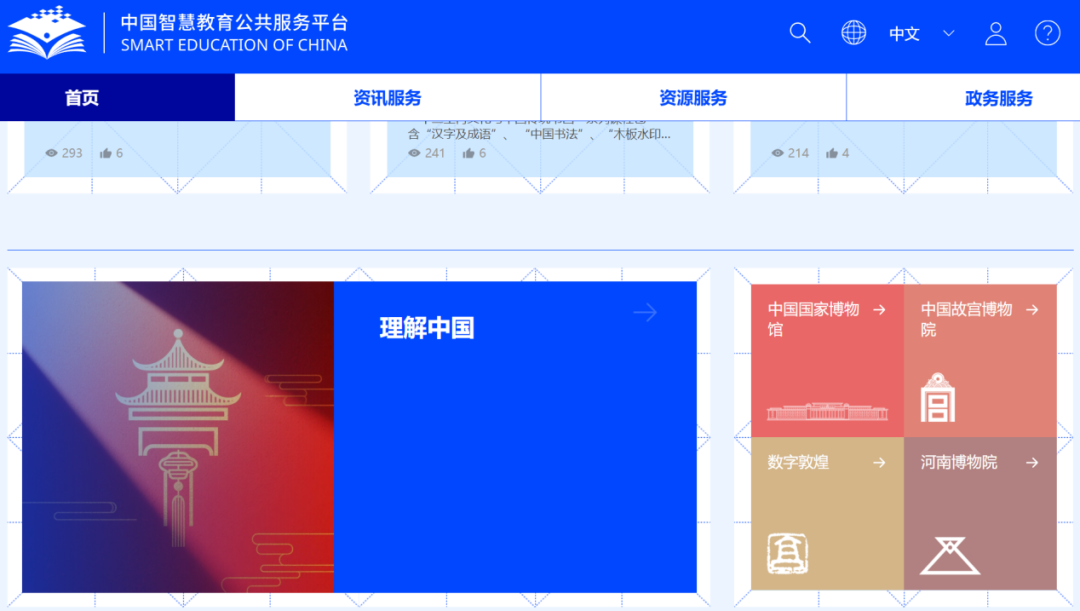Click the globe language icon
1080x611 pixels.
[853, 33]
